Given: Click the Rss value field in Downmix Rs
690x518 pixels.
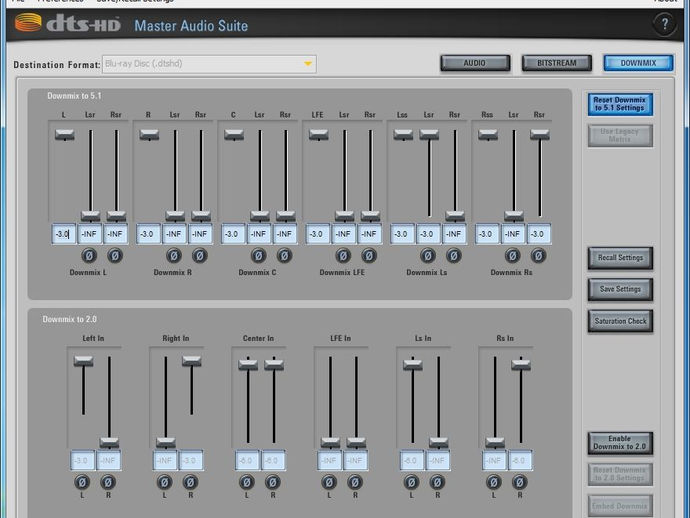Looking at the screenshot, I should (487, 234).
